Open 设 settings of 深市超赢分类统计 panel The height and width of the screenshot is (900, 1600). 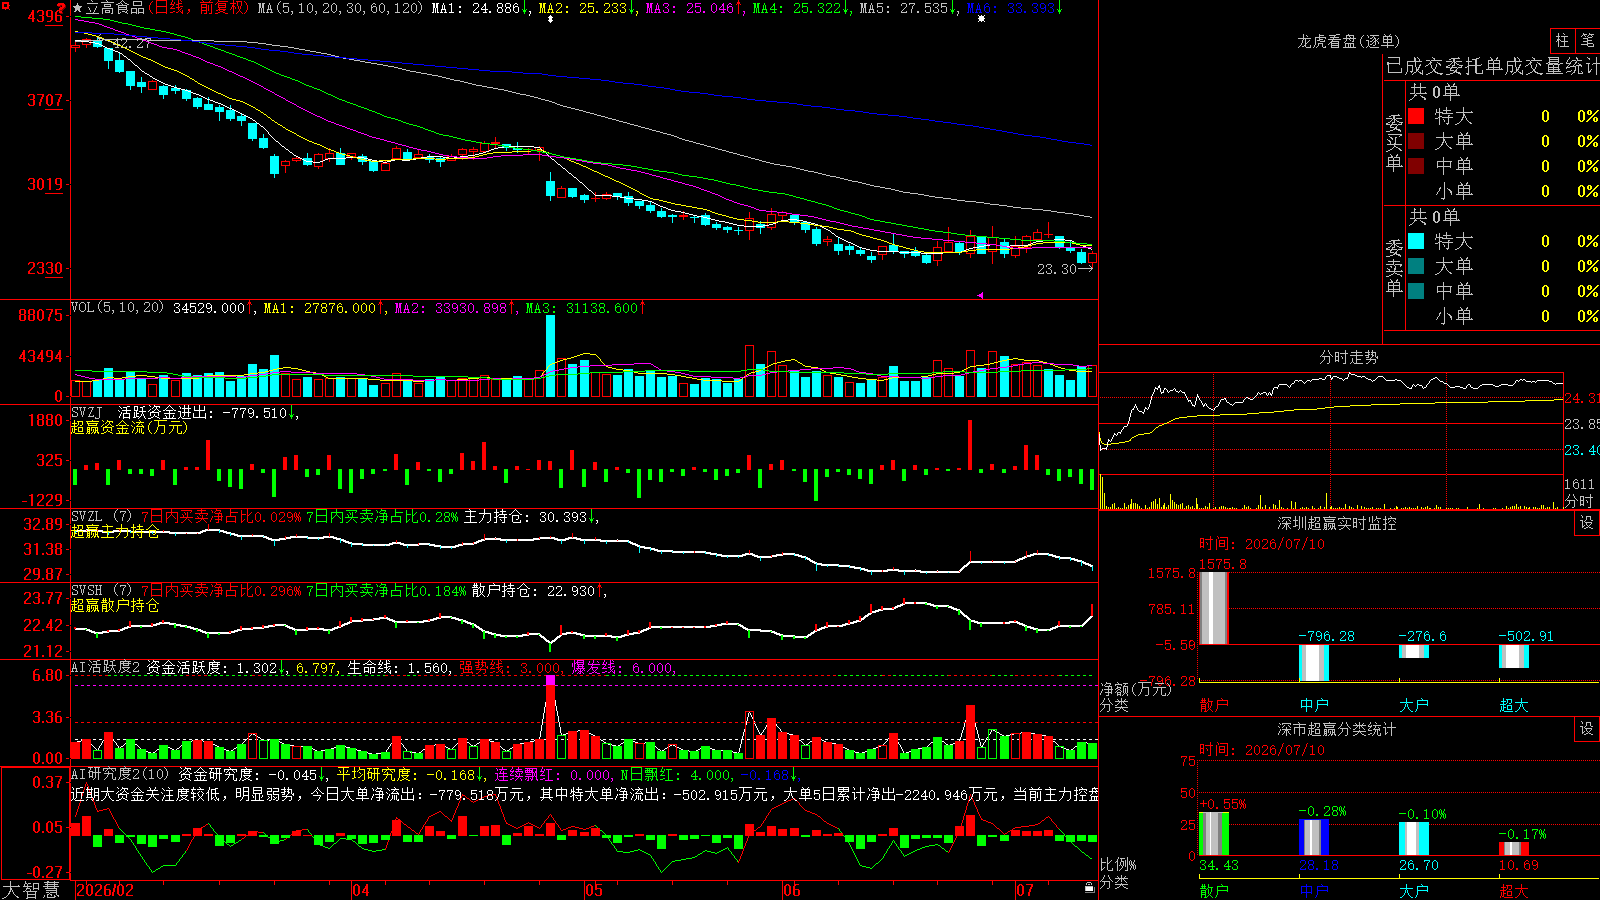coord(1587,729)
